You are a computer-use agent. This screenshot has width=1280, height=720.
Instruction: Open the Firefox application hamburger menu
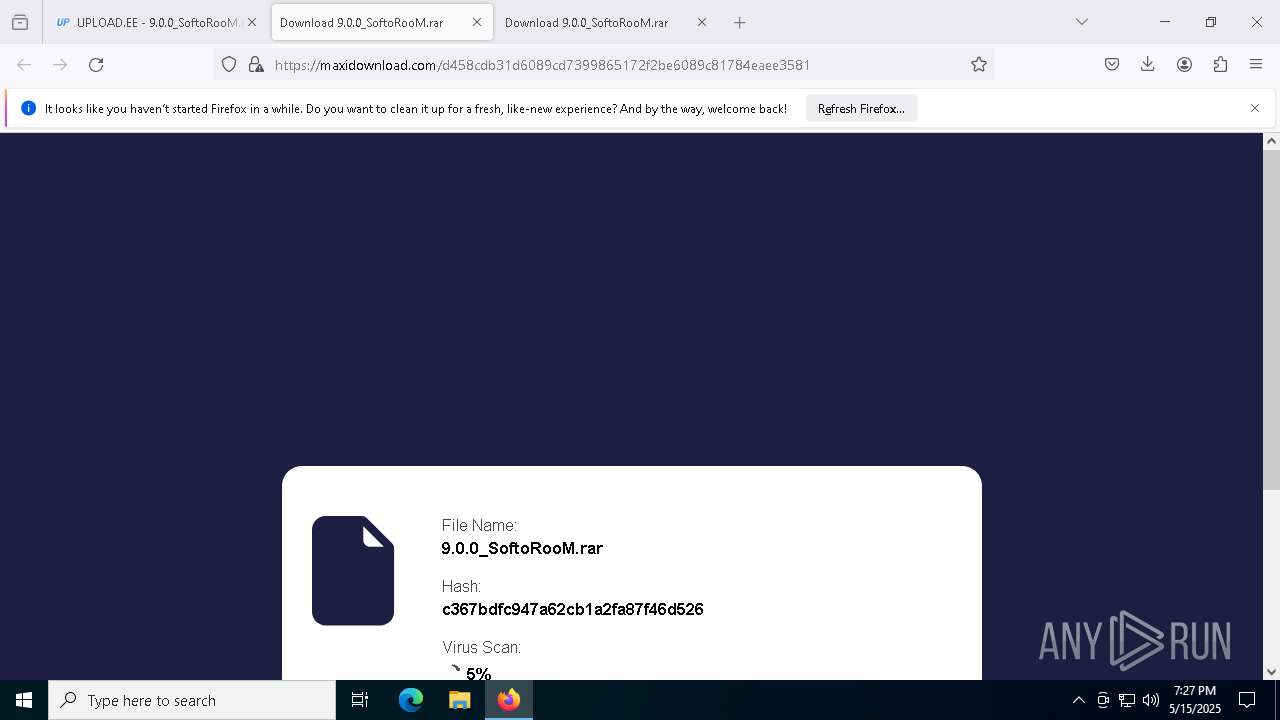pyautogui.click(x=1256, y=64)
